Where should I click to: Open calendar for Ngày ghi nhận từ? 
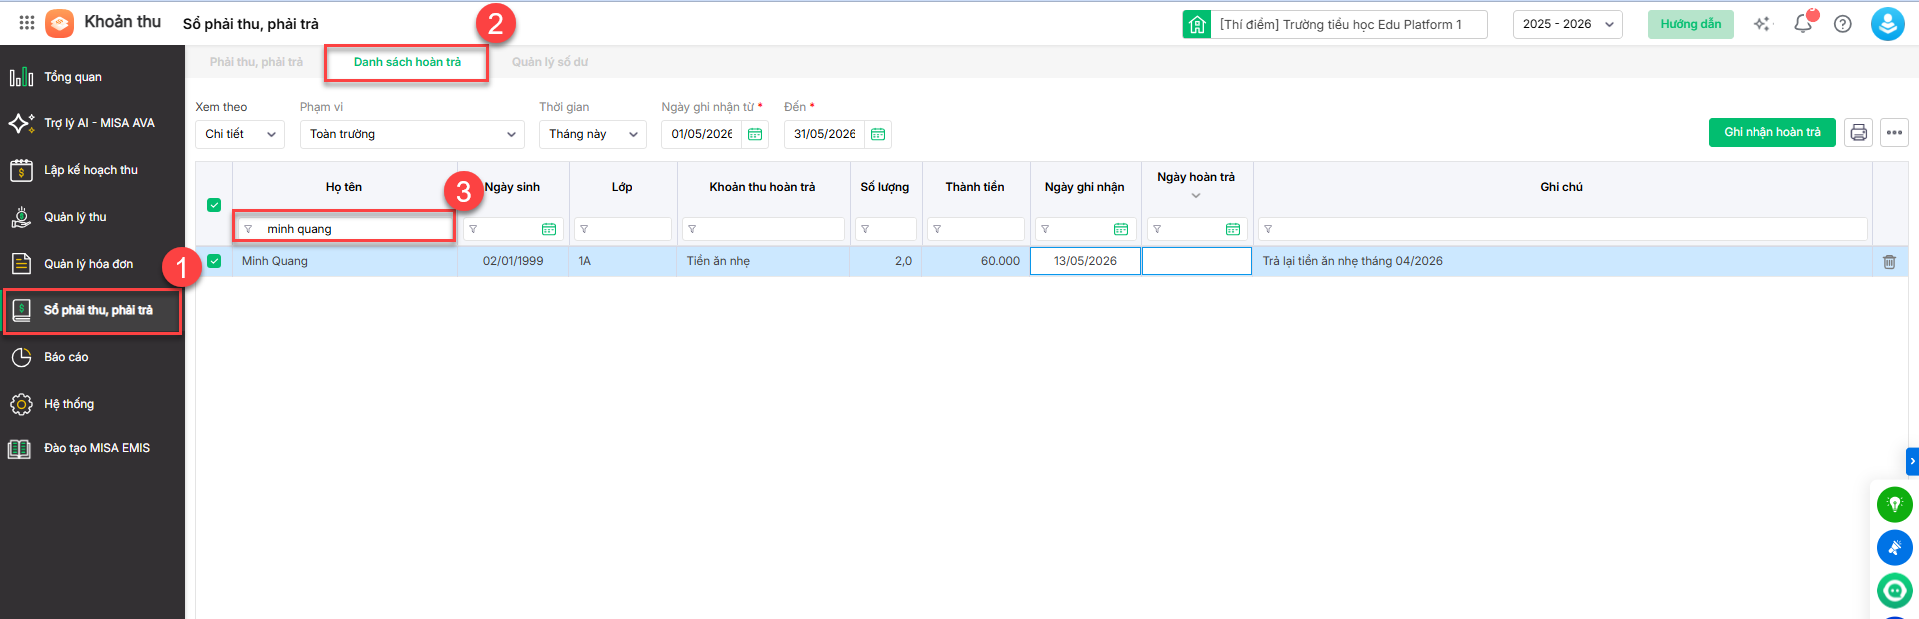755,134
